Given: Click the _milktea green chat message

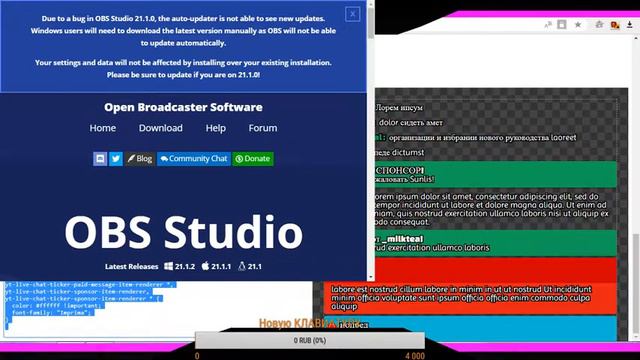Looking at the screenshot, I should pos(496,243).
